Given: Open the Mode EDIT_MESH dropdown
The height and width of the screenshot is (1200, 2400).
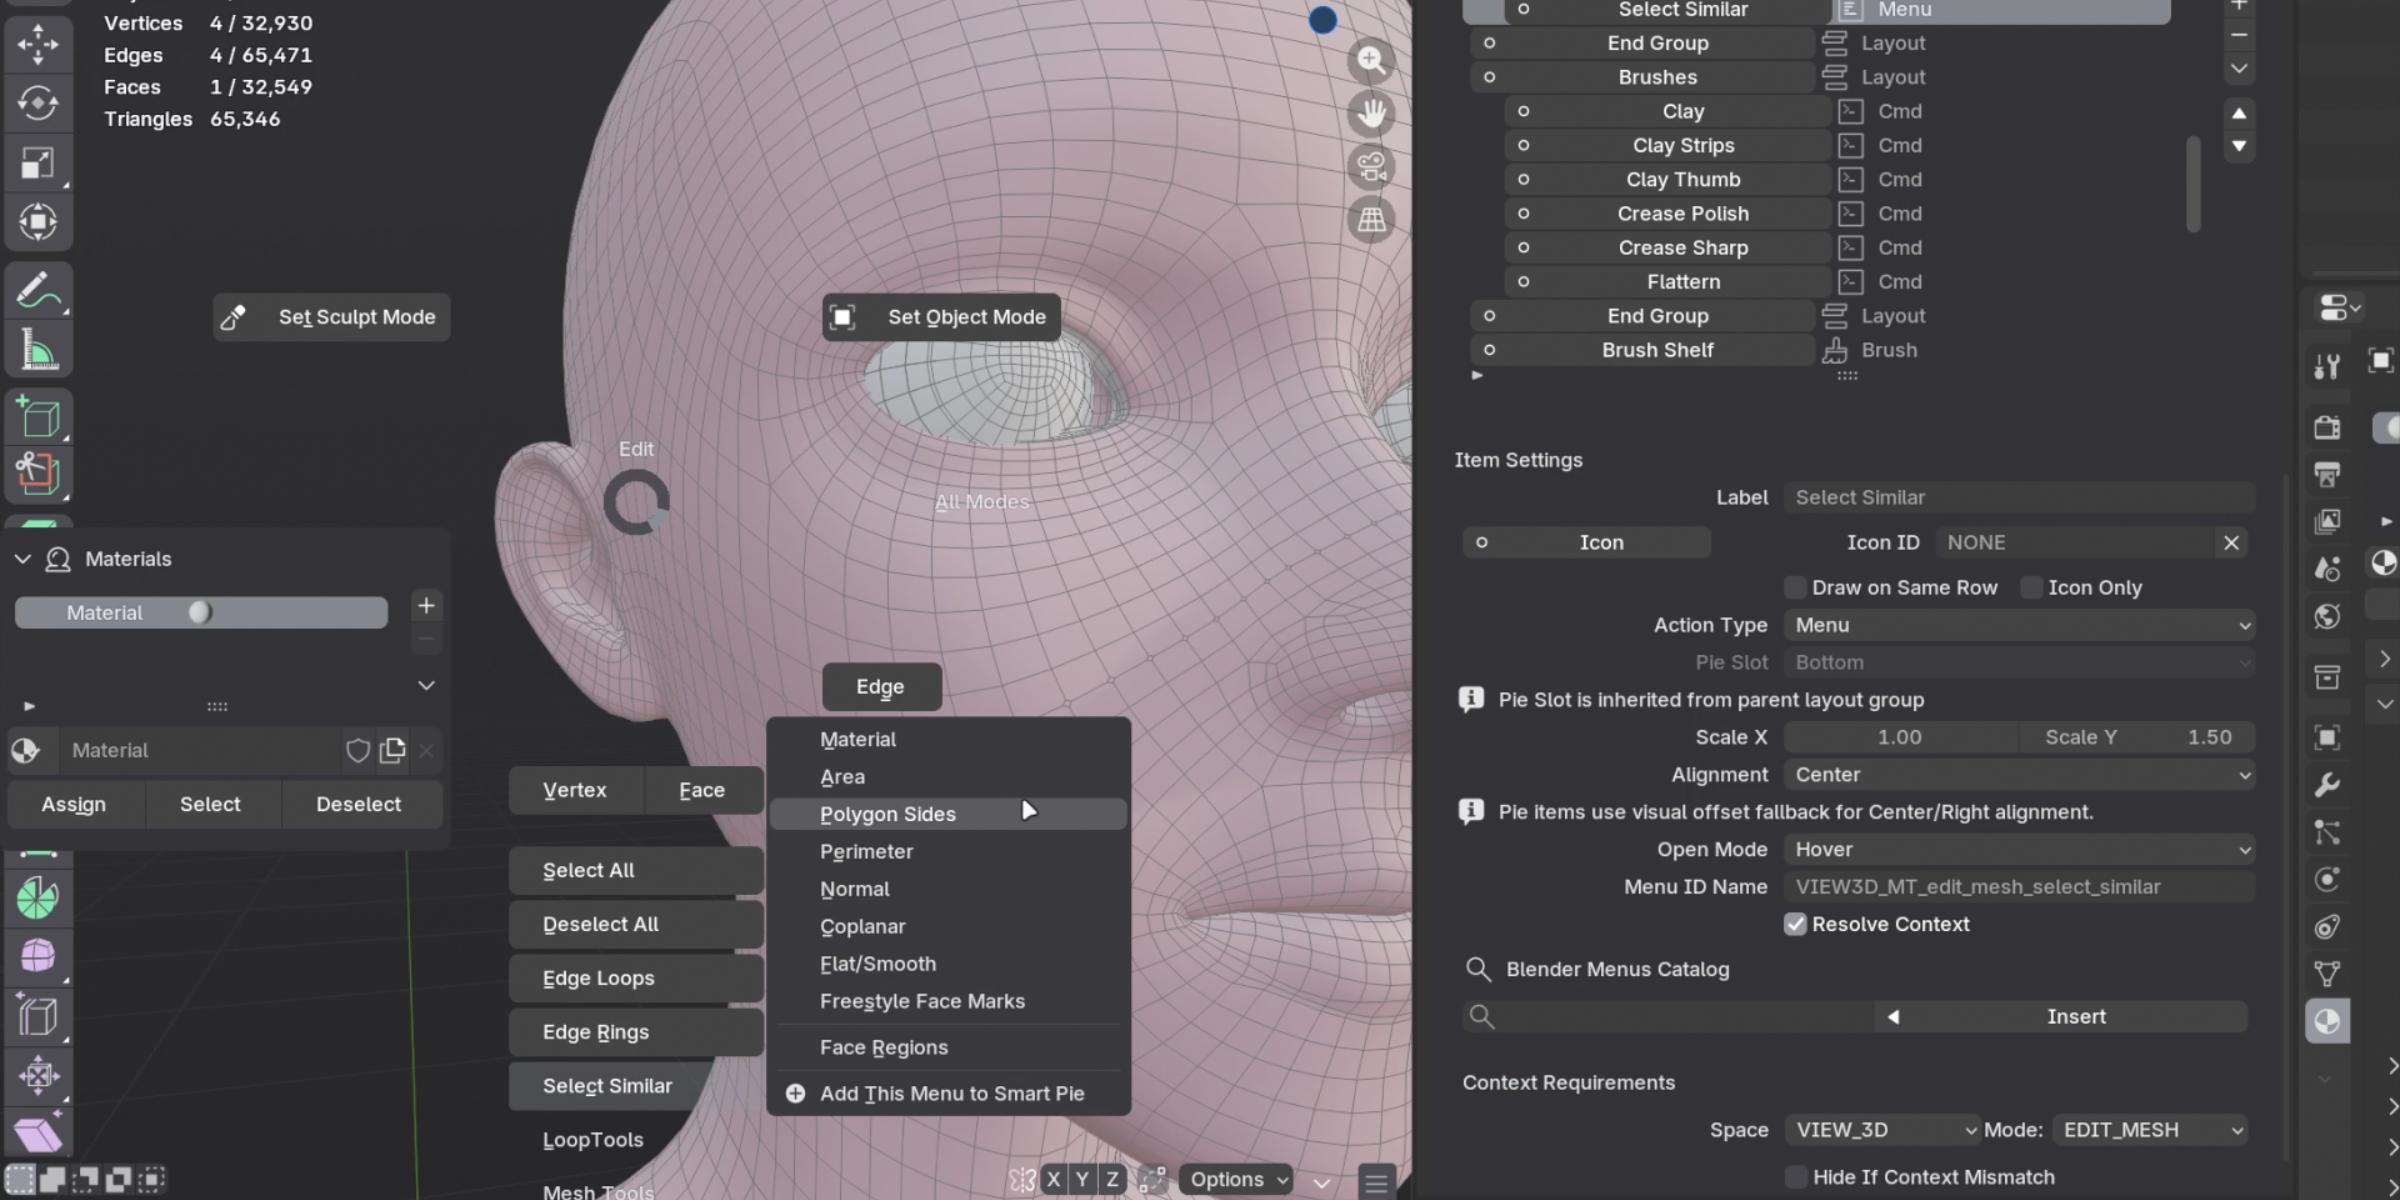Looking at the screenshot, I should coord(2150,1130).
